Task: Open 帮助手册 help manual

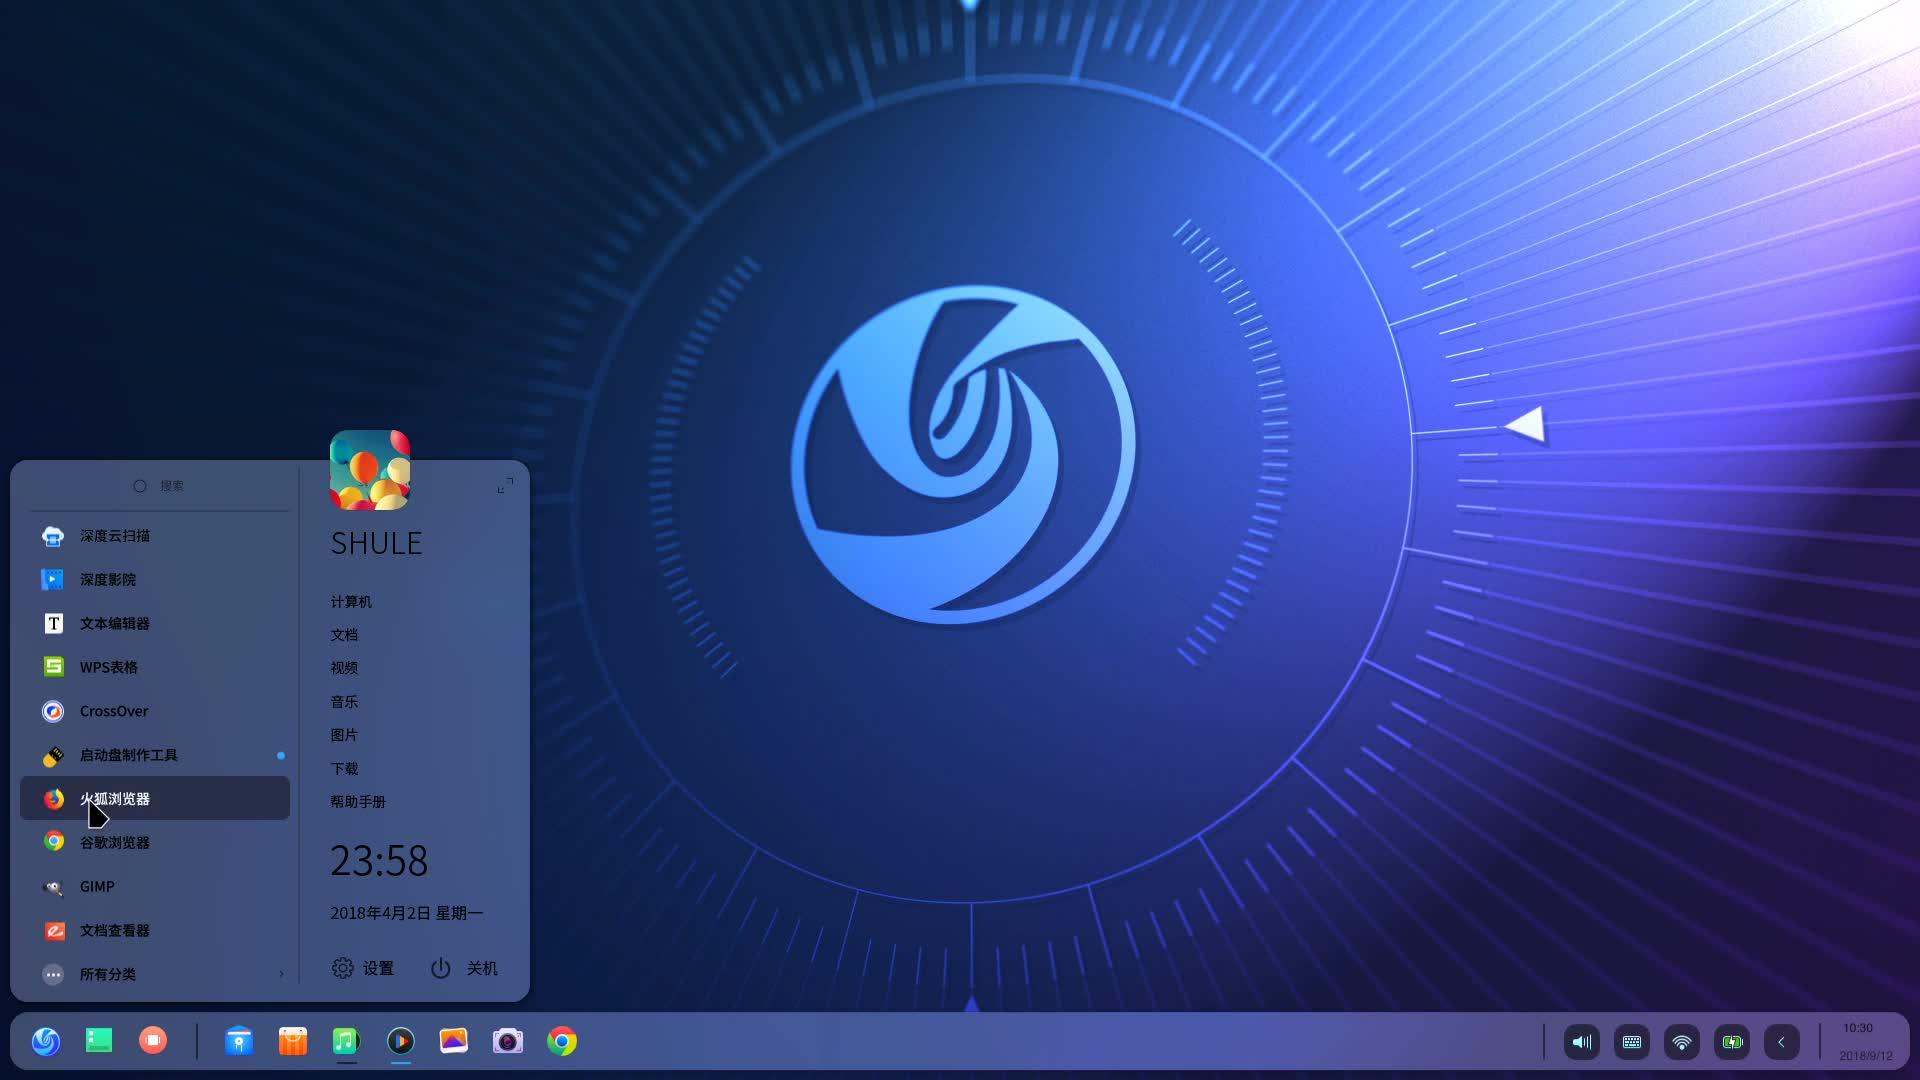Action: (358, 802)
